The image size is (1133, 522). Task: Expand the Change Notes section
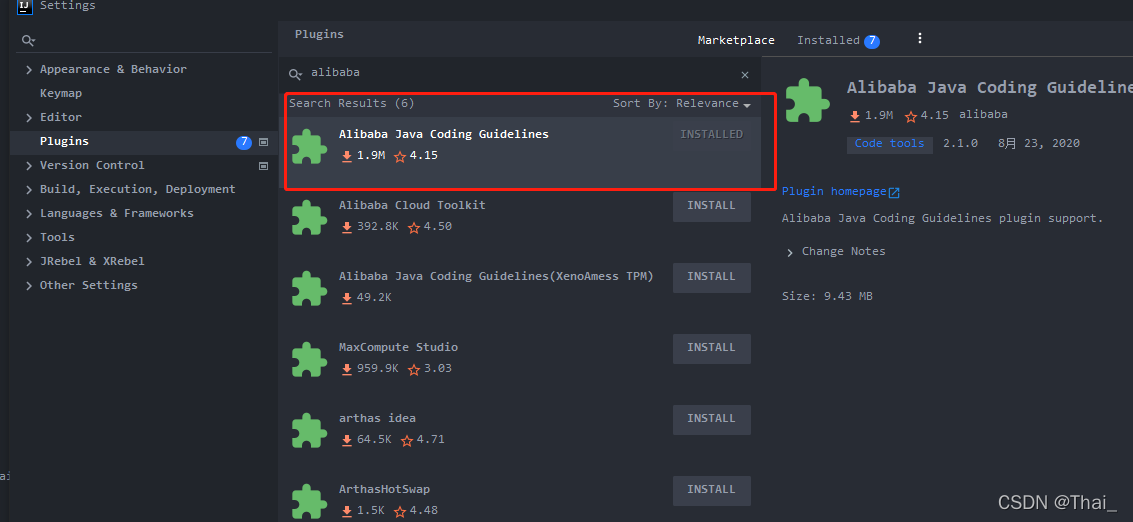coord(788,252)
